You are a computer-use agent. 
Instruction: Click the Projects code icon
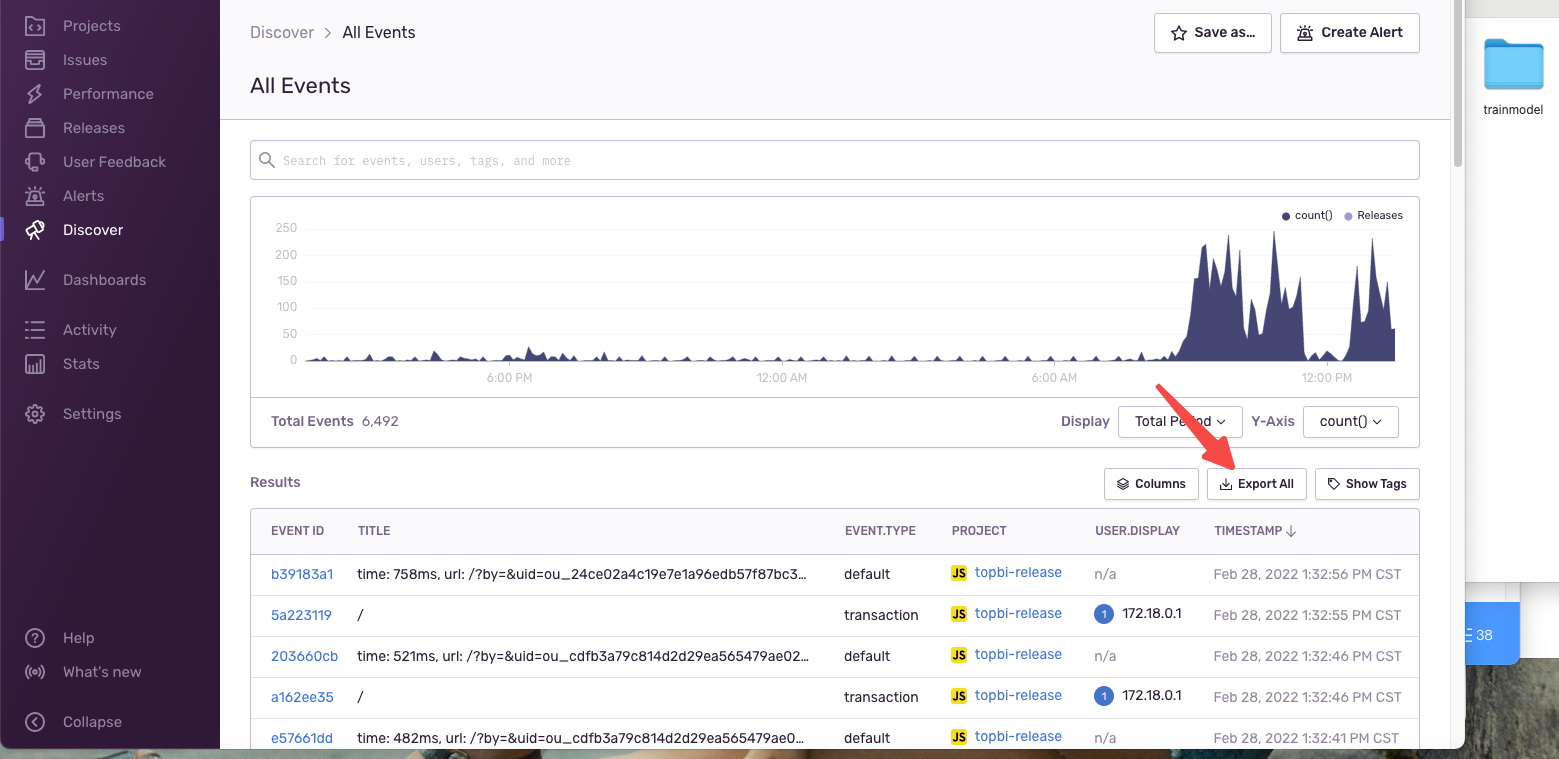35,26
